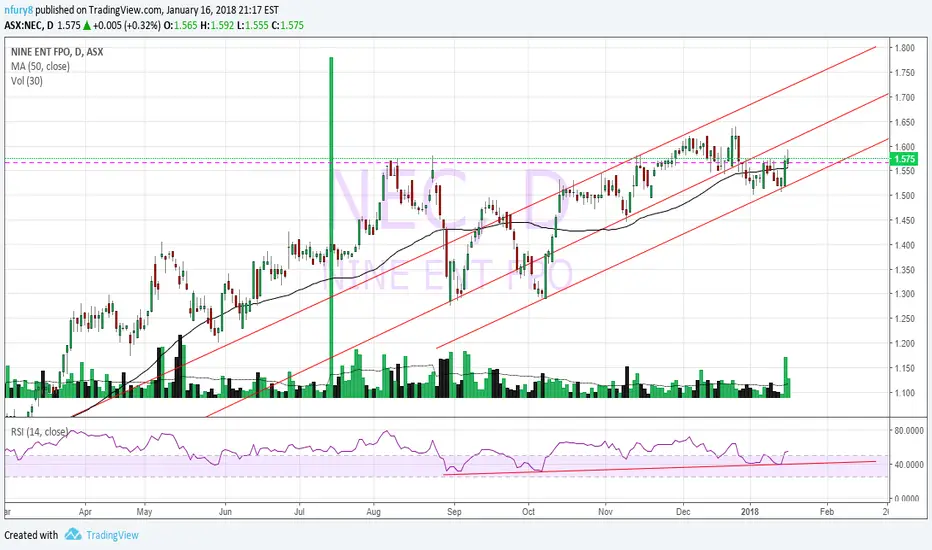Click the 80.0000 RSI axis label
This screenshot has height=550, width=932.
pos(909,430)
